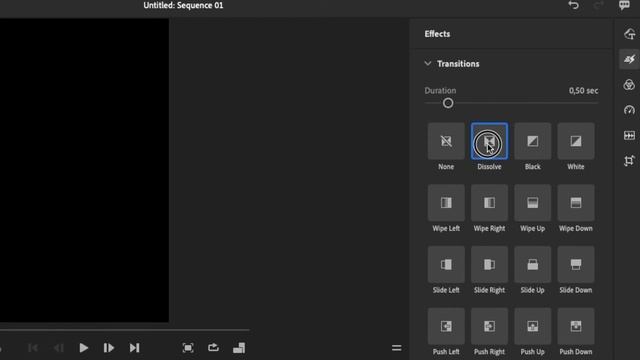Image resolution: width=640 pixels, height=360 pixels.
Task: Play the sequence preview
Action: point(83,348)
